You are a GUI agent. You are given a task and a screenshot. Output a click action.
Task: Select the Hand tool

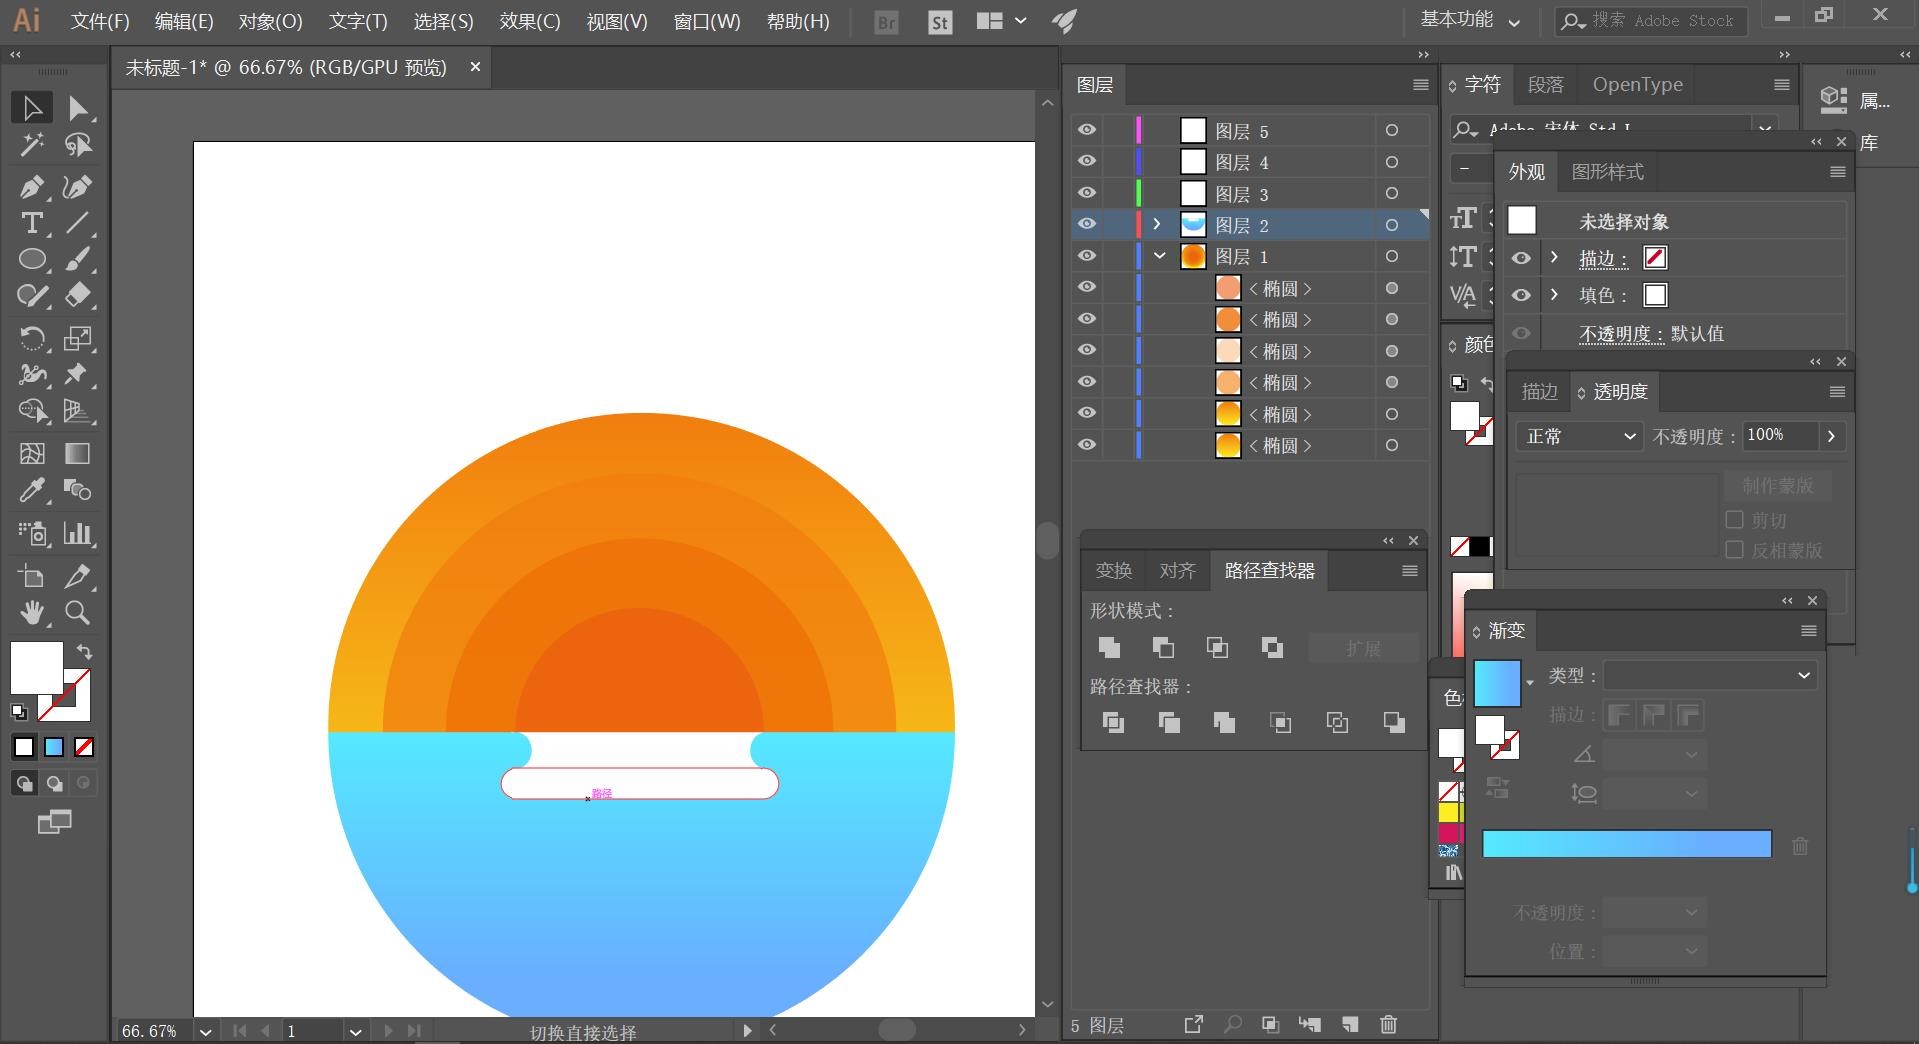click(x=32, y=612)
